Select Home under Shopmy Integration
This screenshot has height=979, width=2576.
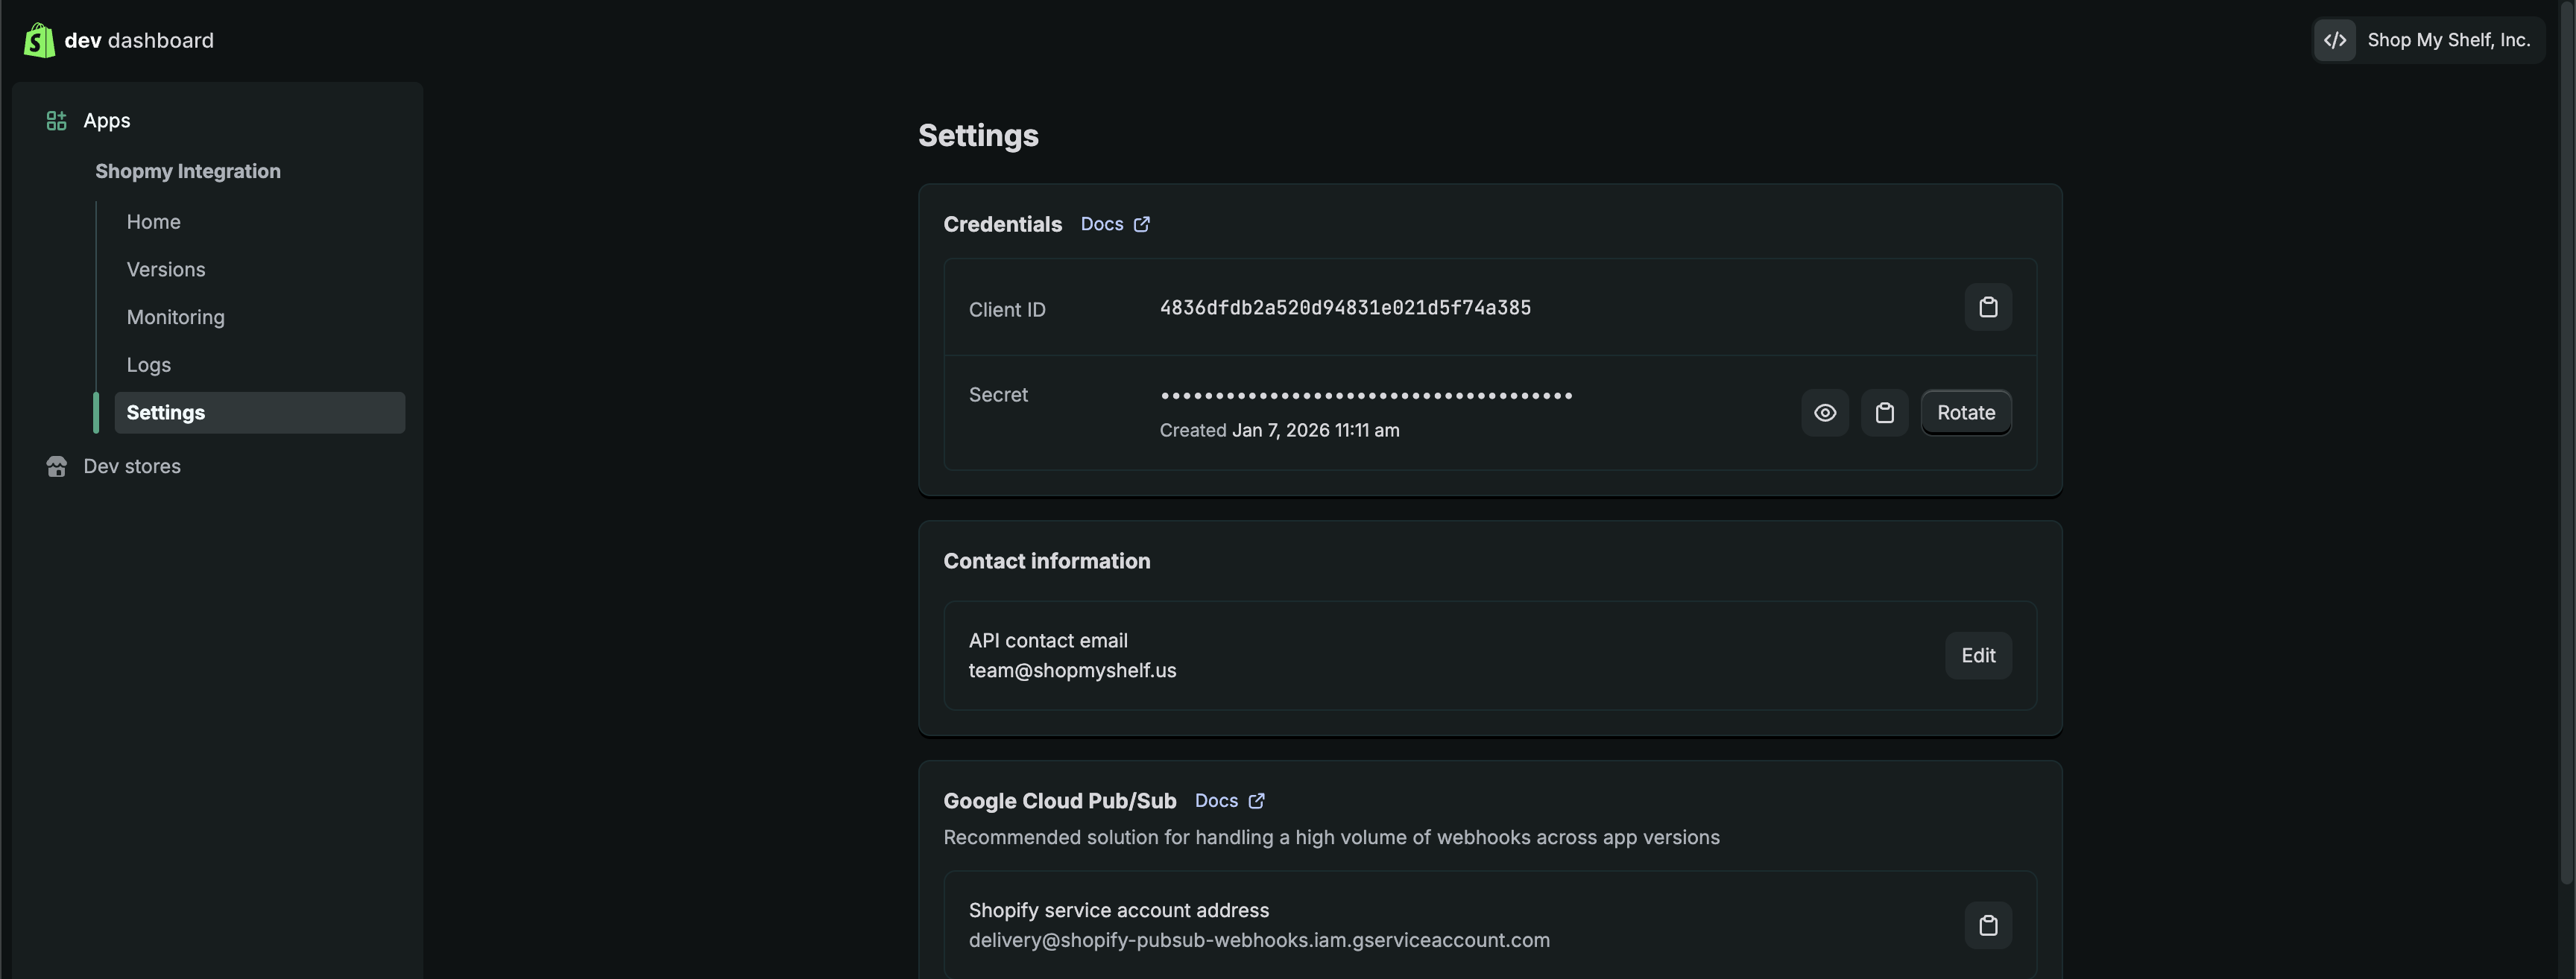pos(153,221)
